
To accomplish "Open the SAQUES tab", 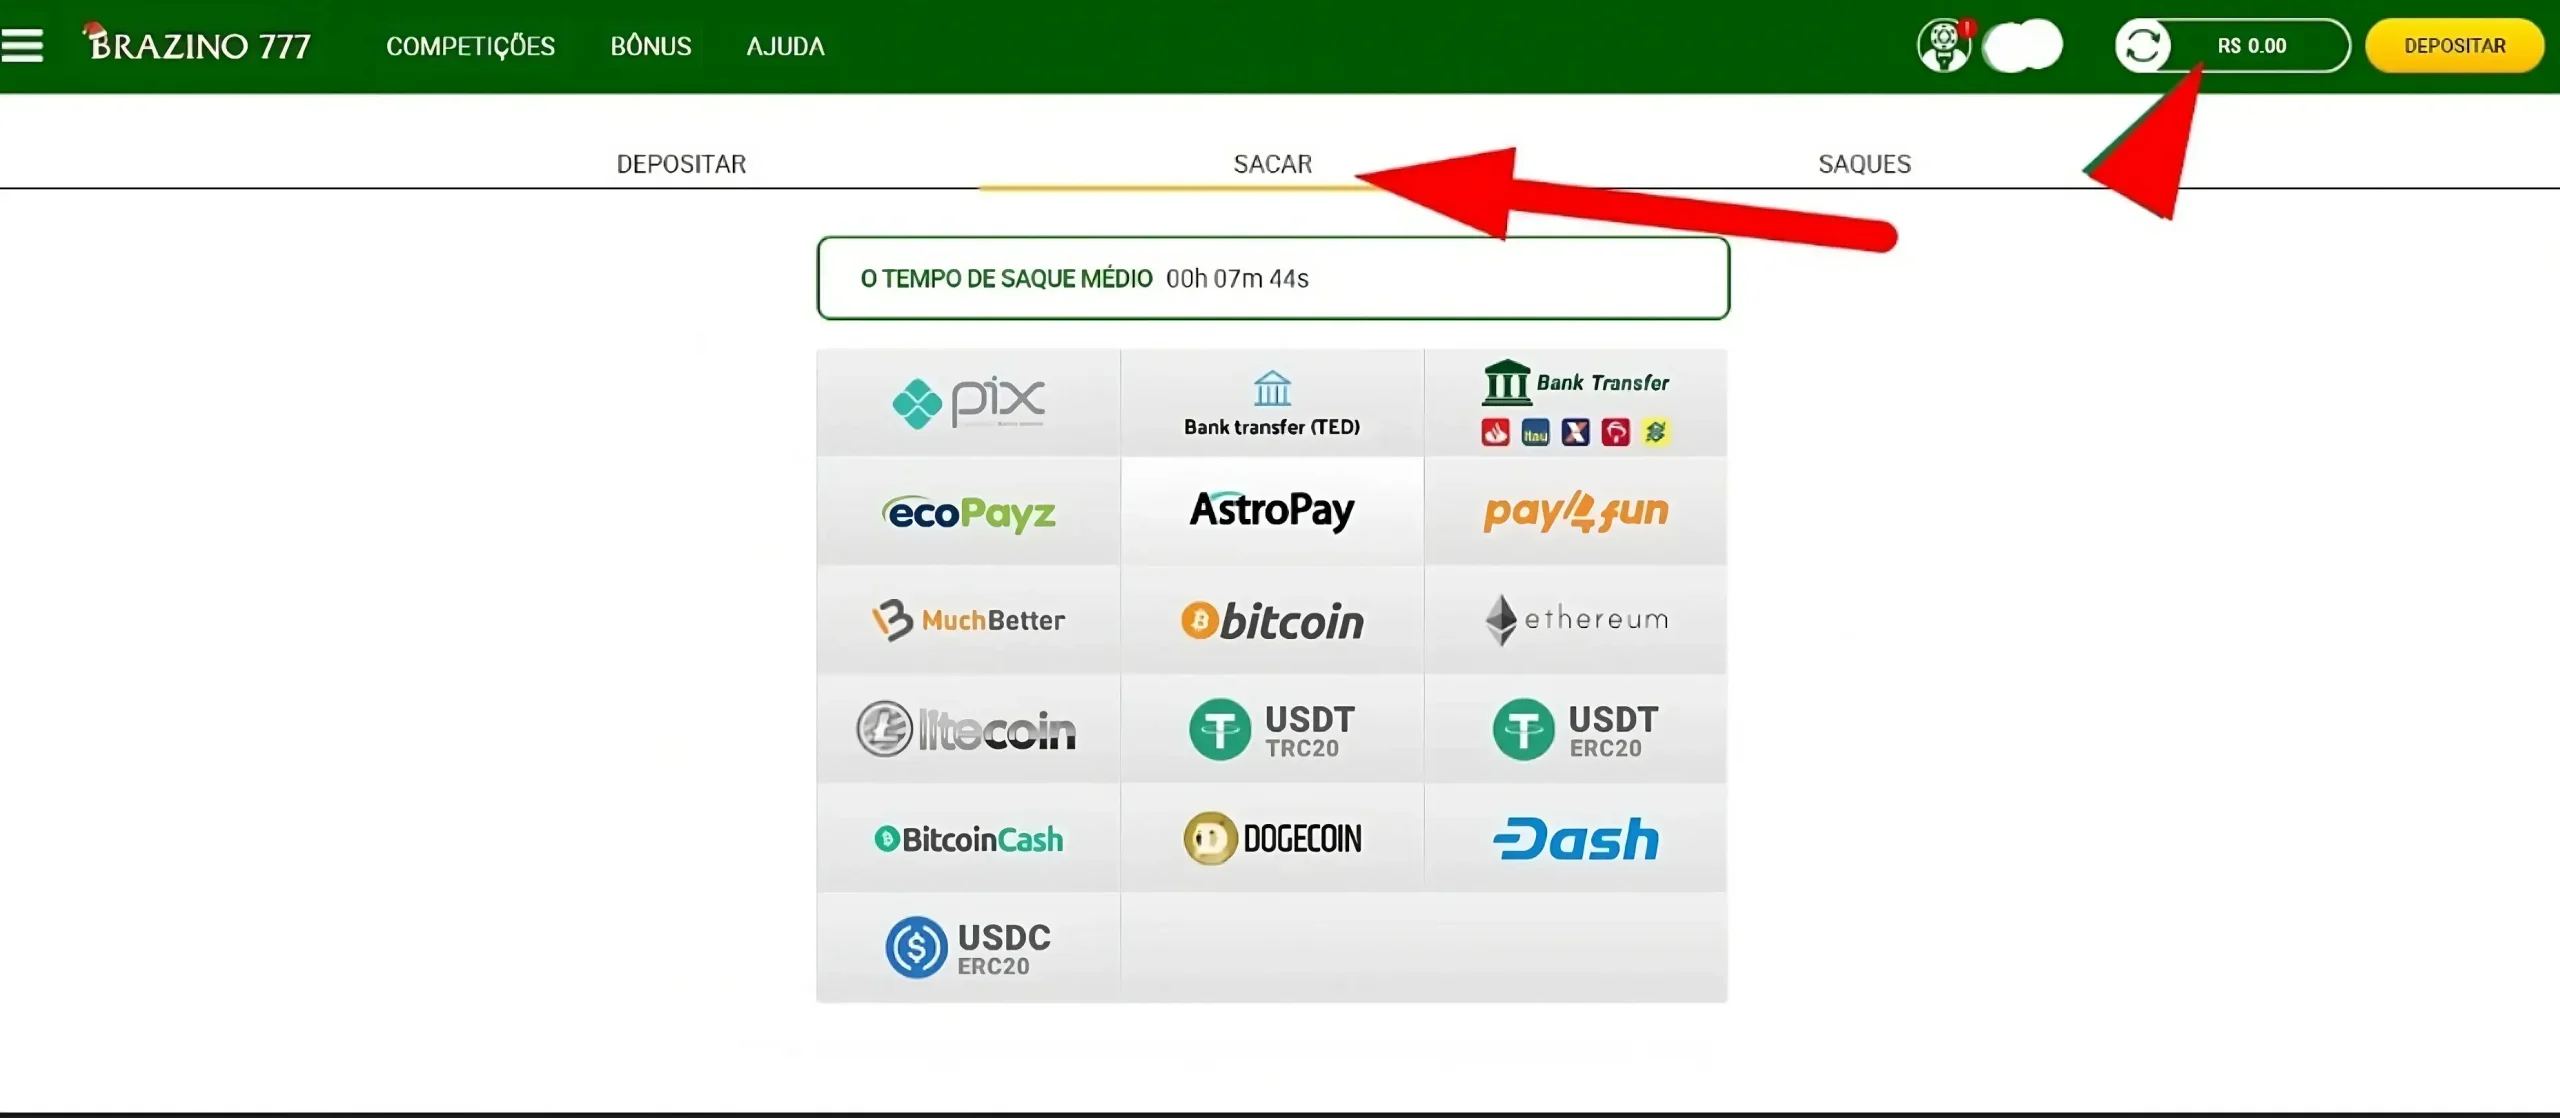I will coord(1864,164).
